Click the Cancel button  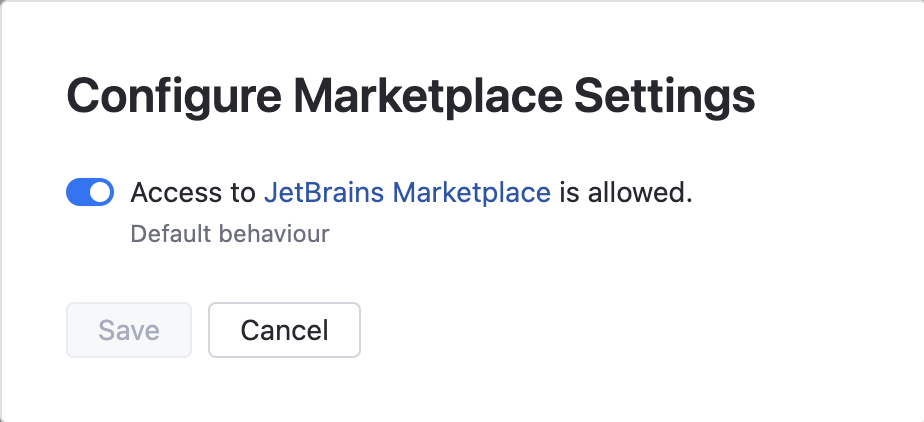pyautogui.click(x=284, y=330)
